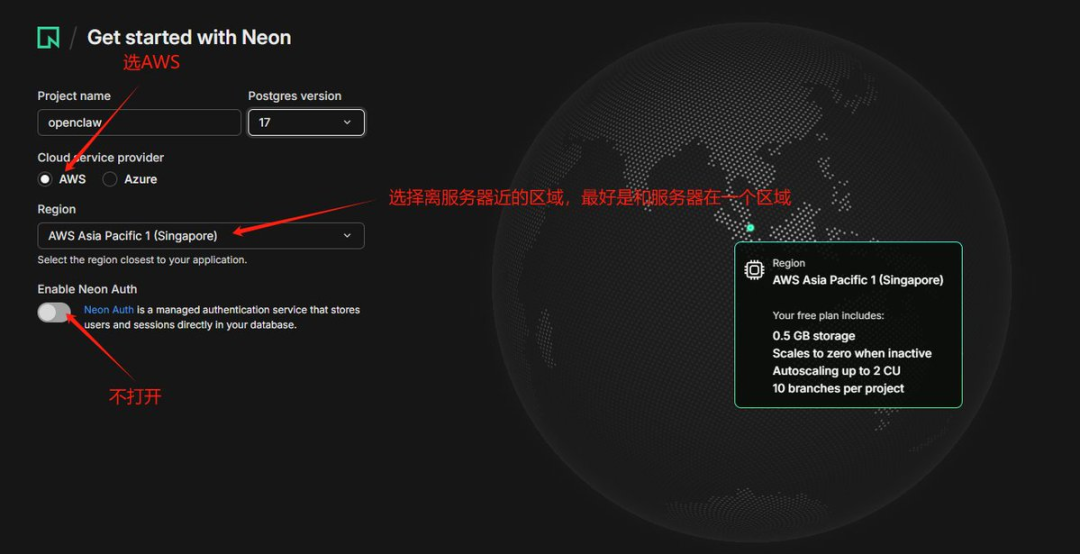The image size is (1080, 554).
Task: Click Select the region closest hint text
Action: [x=142, y=260]
